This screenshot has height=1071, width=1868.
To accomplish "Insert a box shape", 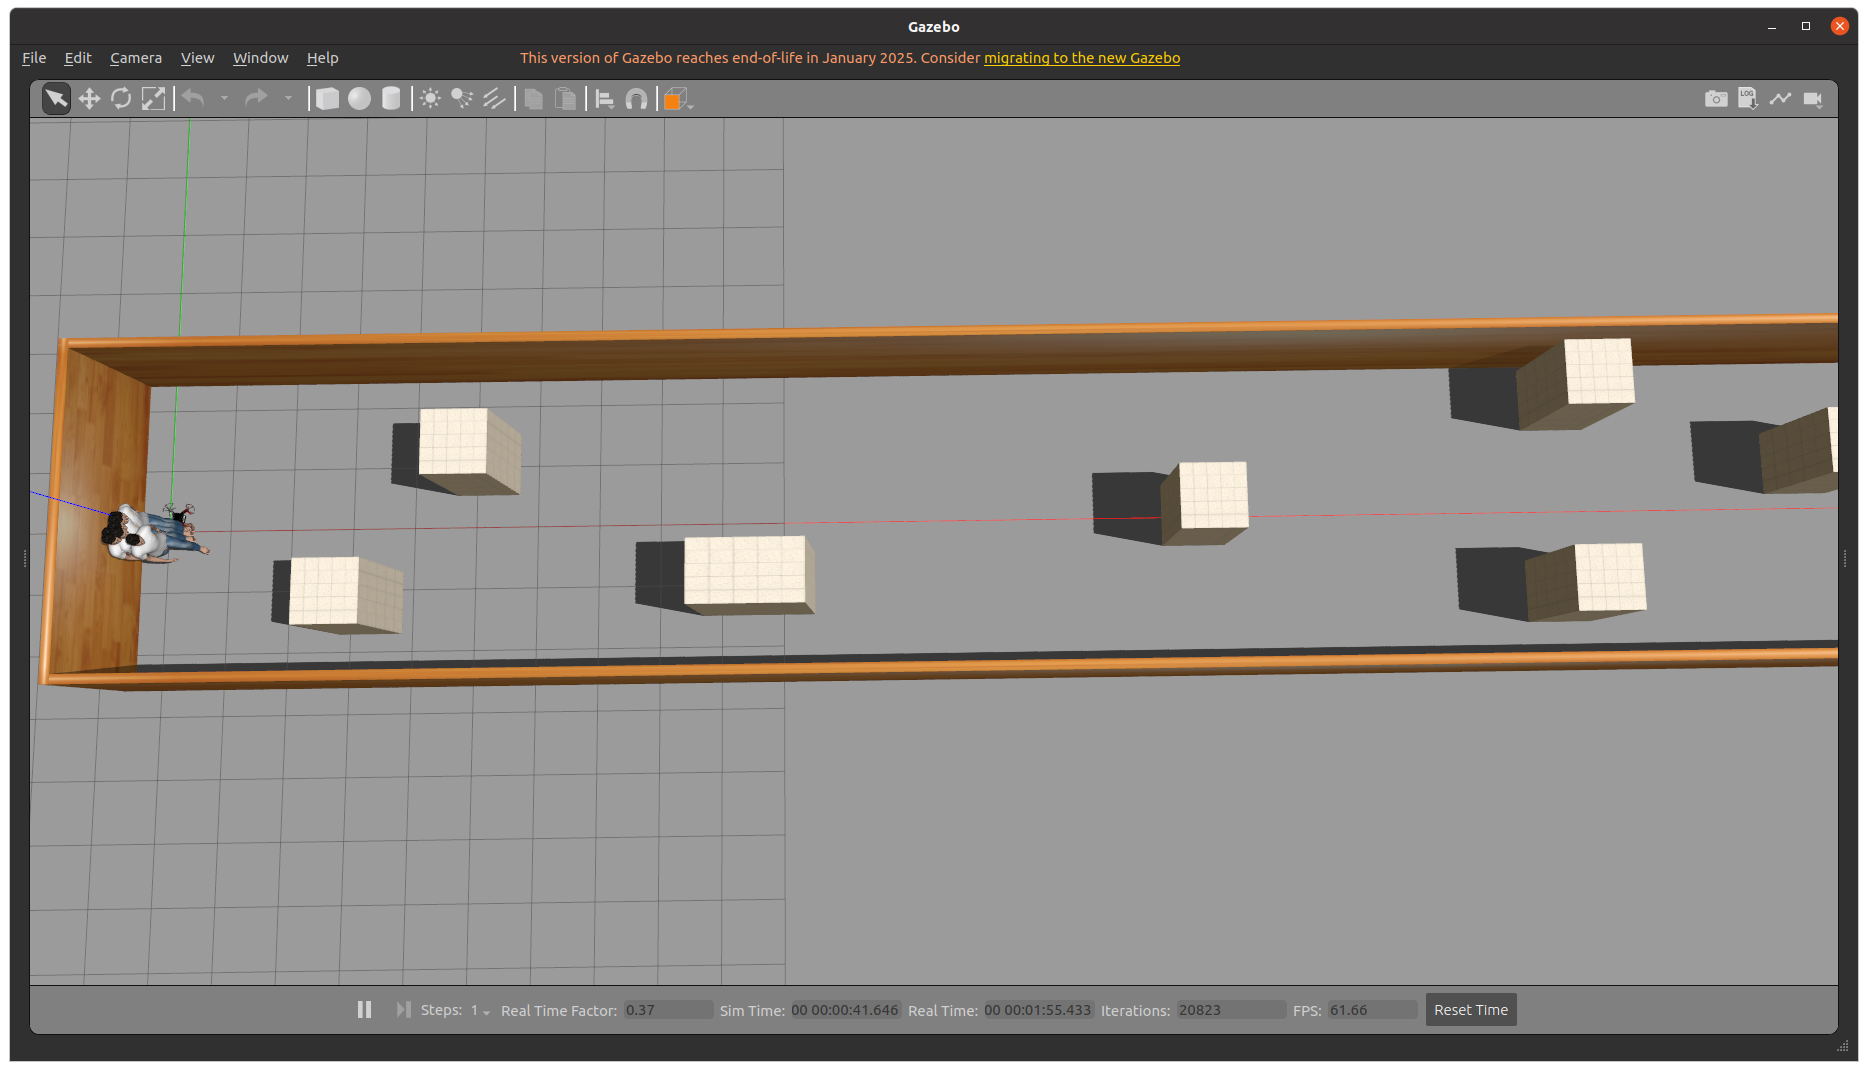I will 327,98.
